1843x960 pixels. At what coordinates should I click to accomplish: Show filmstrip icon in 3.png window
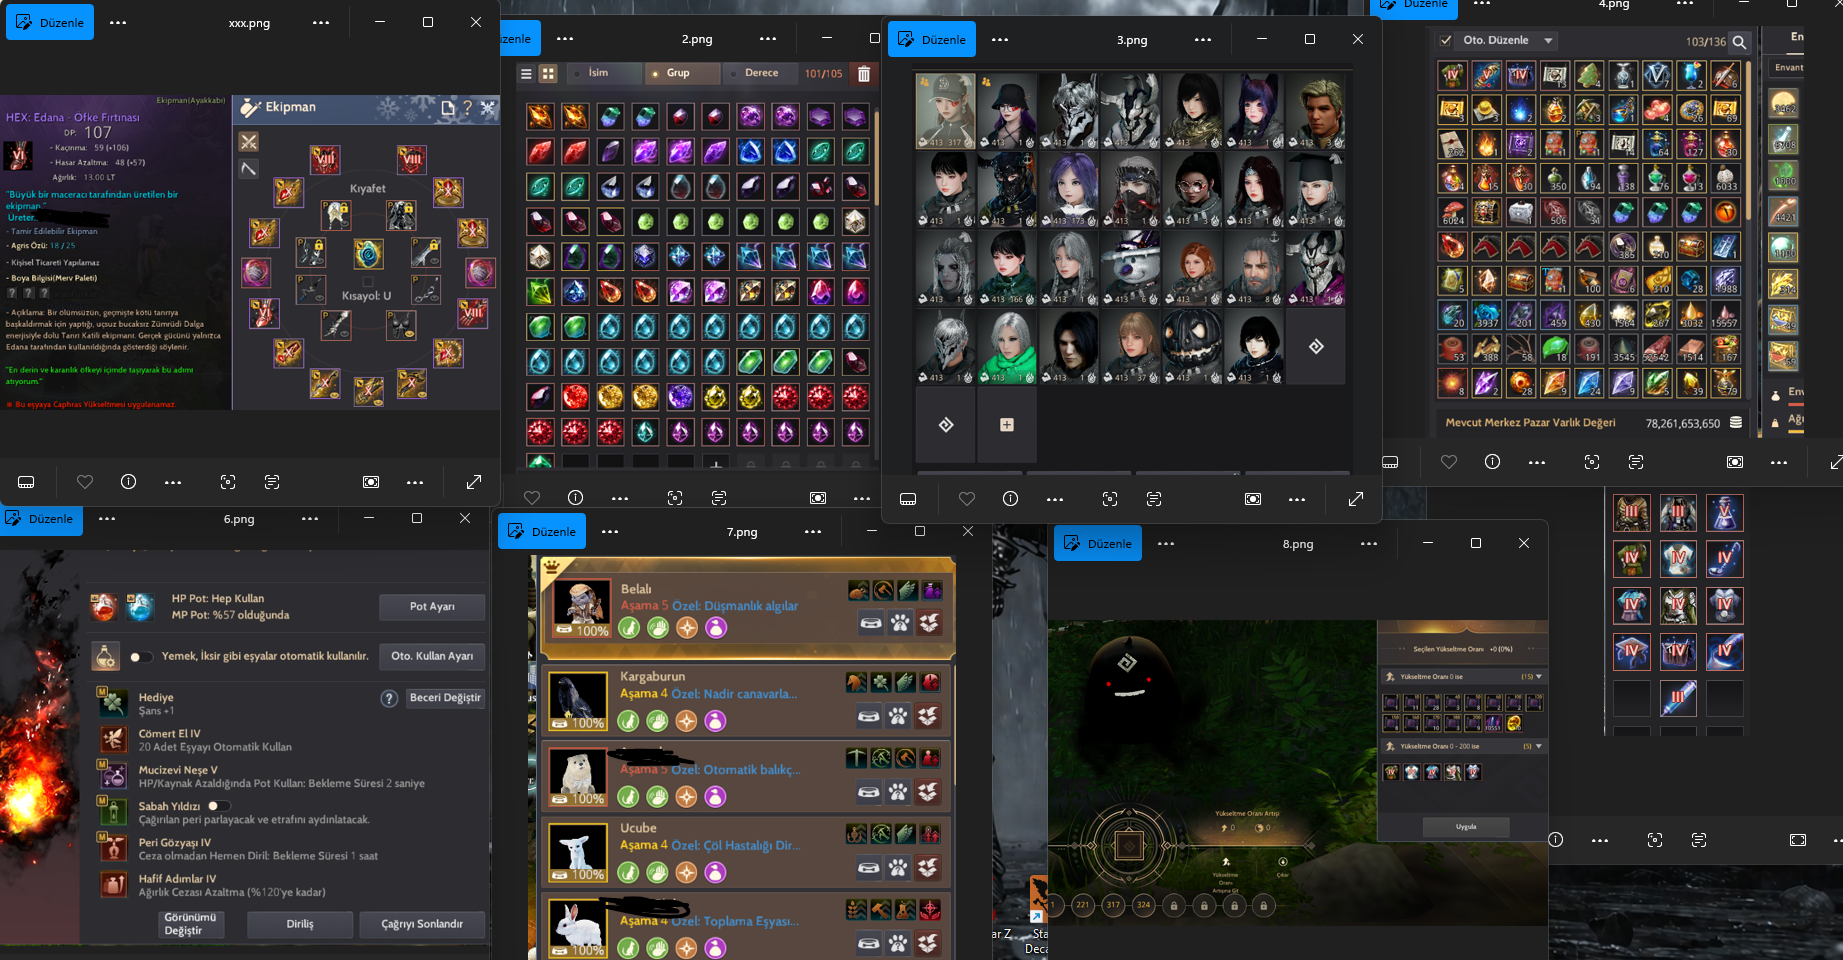tap(908, 499)
